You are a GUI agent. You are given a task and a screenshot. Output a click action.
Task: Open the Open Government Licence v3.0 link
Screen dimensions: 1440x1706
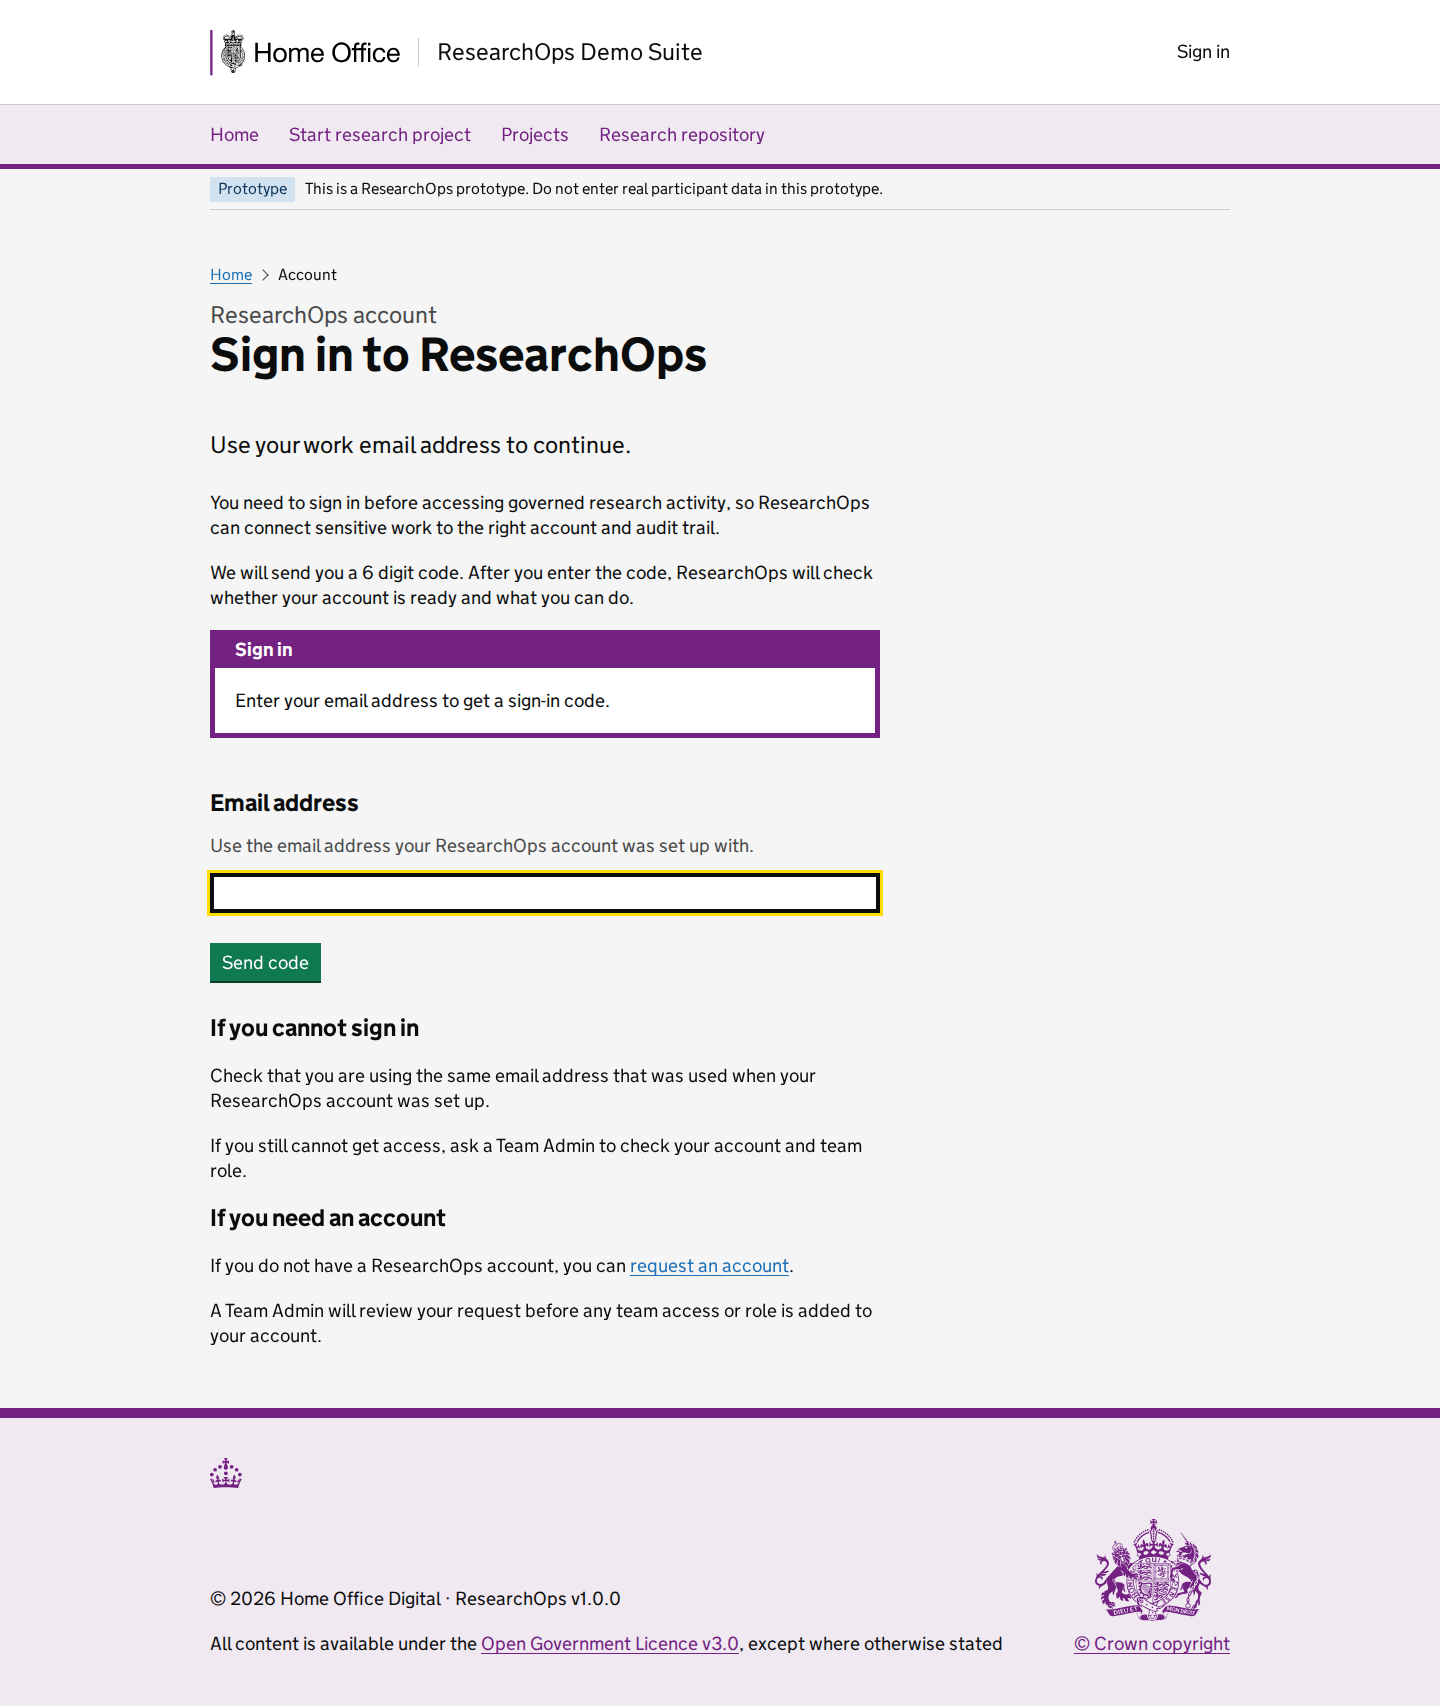[x=610, y=1644]
